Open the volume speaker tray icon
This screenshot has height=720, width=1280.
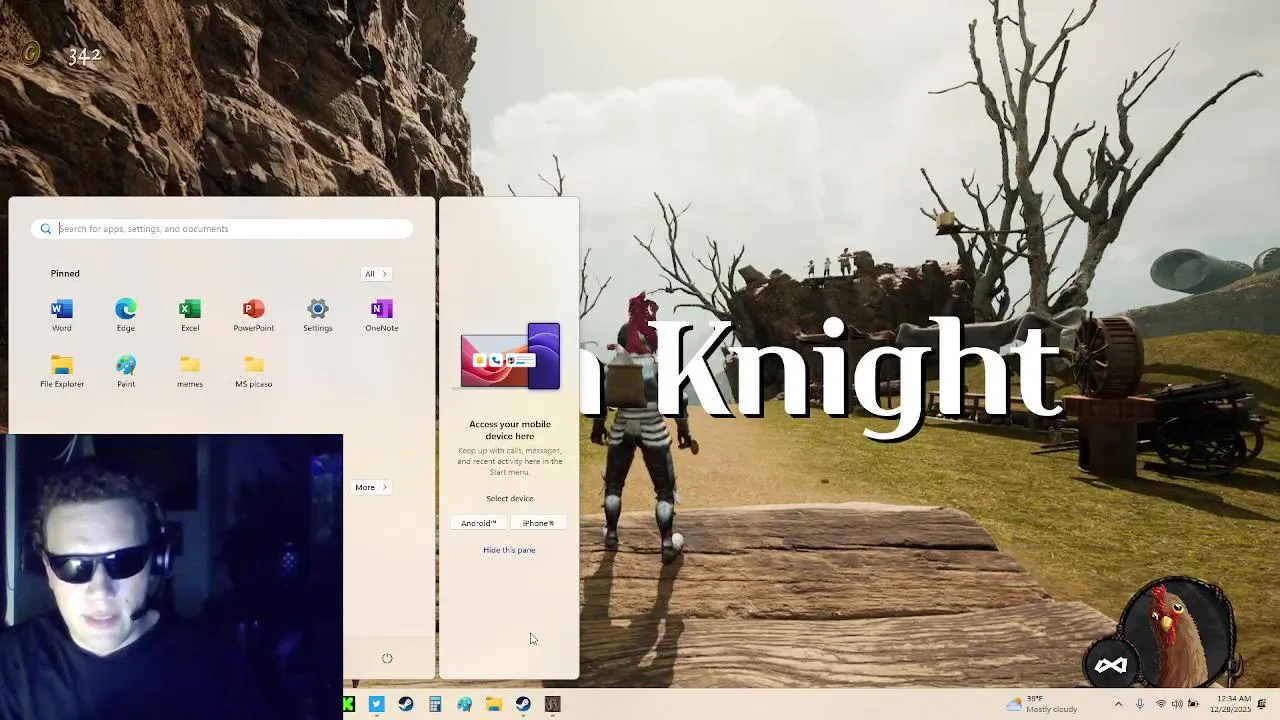coord(1177,704)
